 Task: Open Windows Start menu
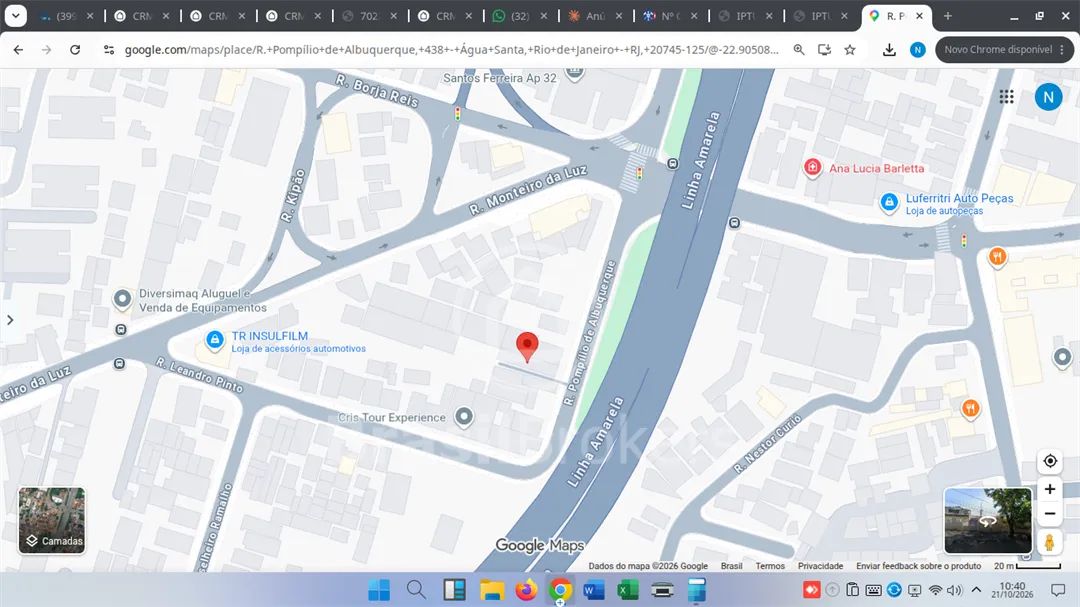(379, 590)
